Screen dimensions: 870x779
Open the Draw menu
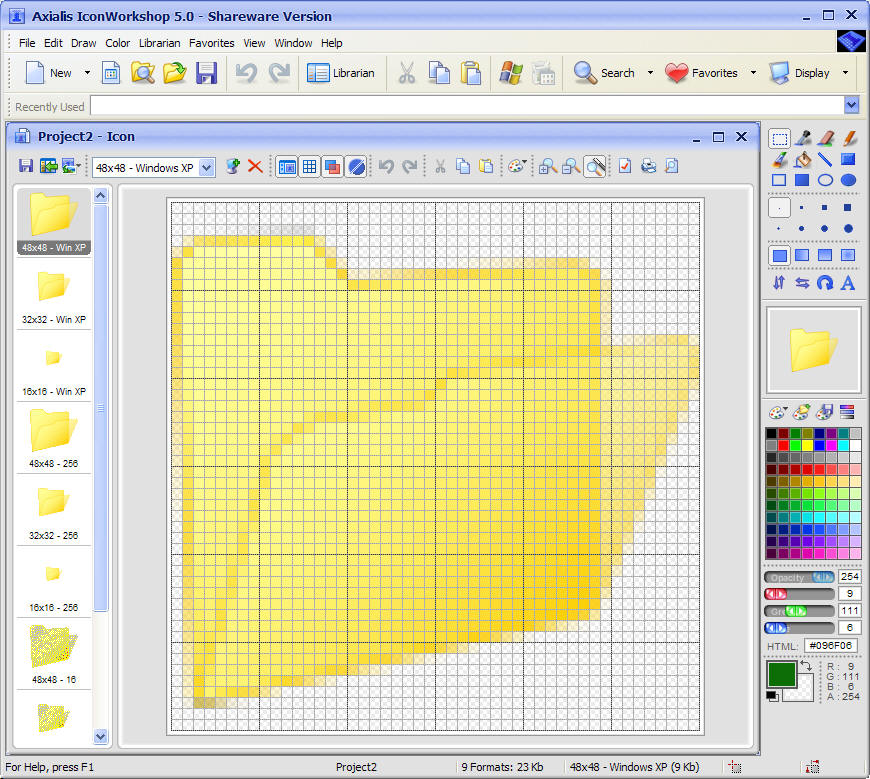click(84, 43)
